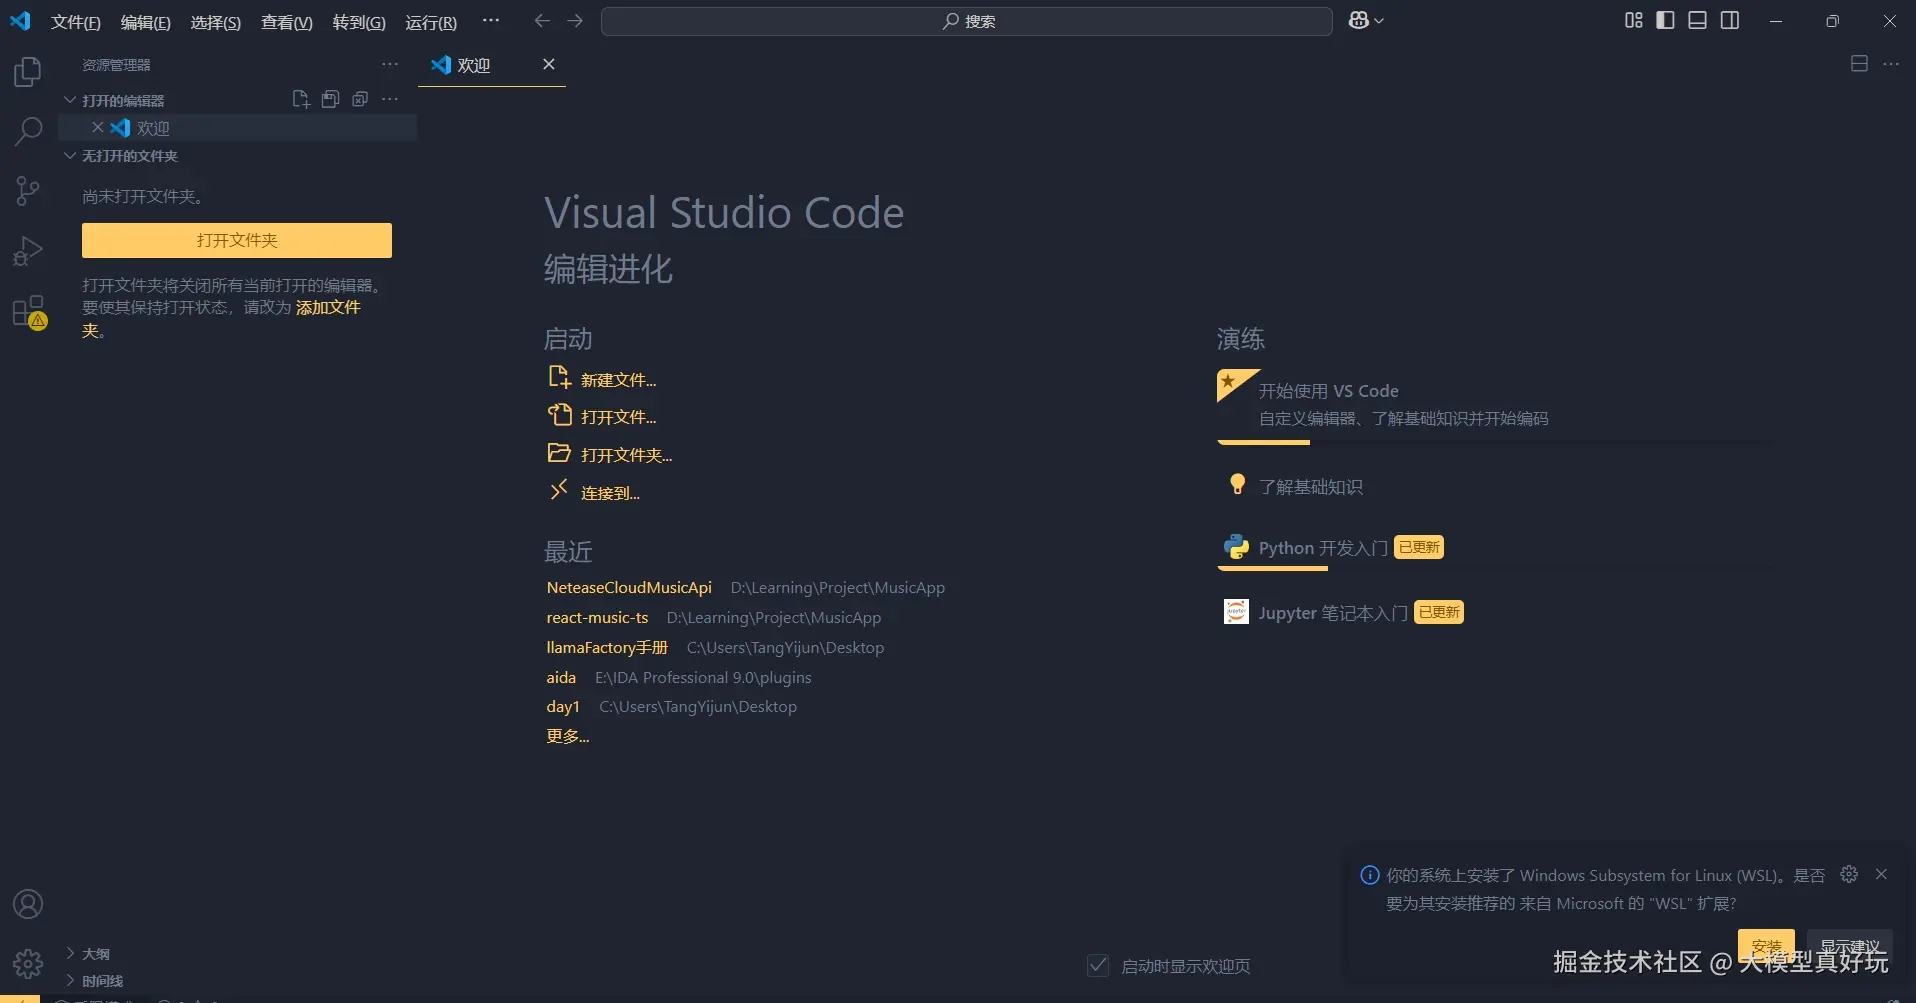Viewport: 1916px width, 1003px height.
Task: Open the 开始使用 VS Code walkthrough
Action: click(x=1496, y=405)
